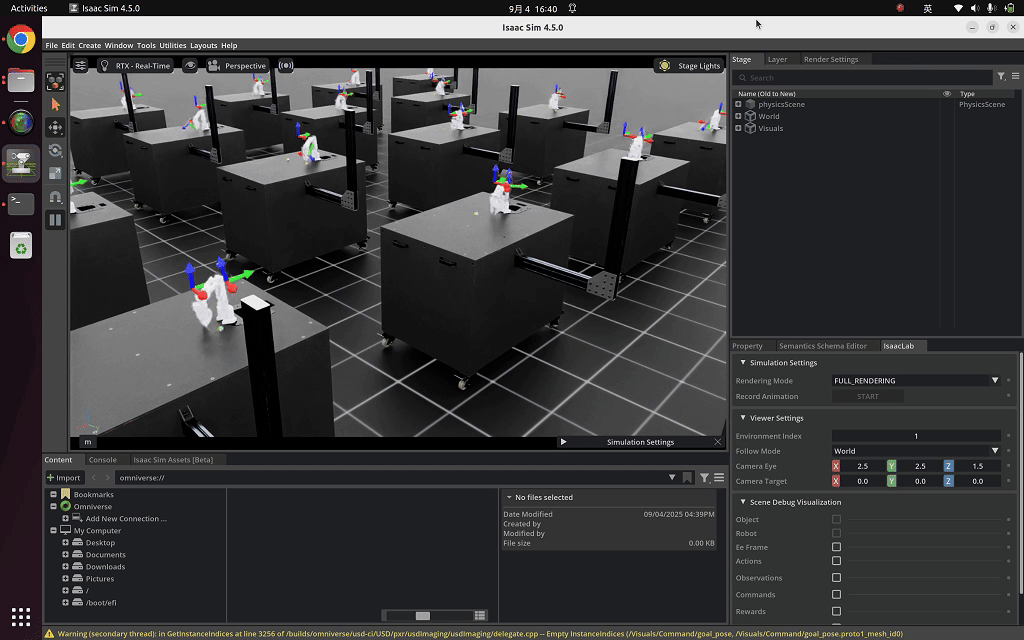Switch to the Layer tab
This screenshot has height=640, width=1024.
tap(777, 59)
